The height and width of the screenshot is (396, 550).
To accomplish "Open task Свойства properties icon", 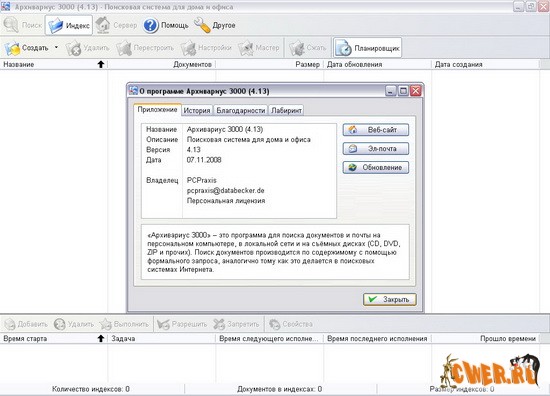I will coord(274,324).
